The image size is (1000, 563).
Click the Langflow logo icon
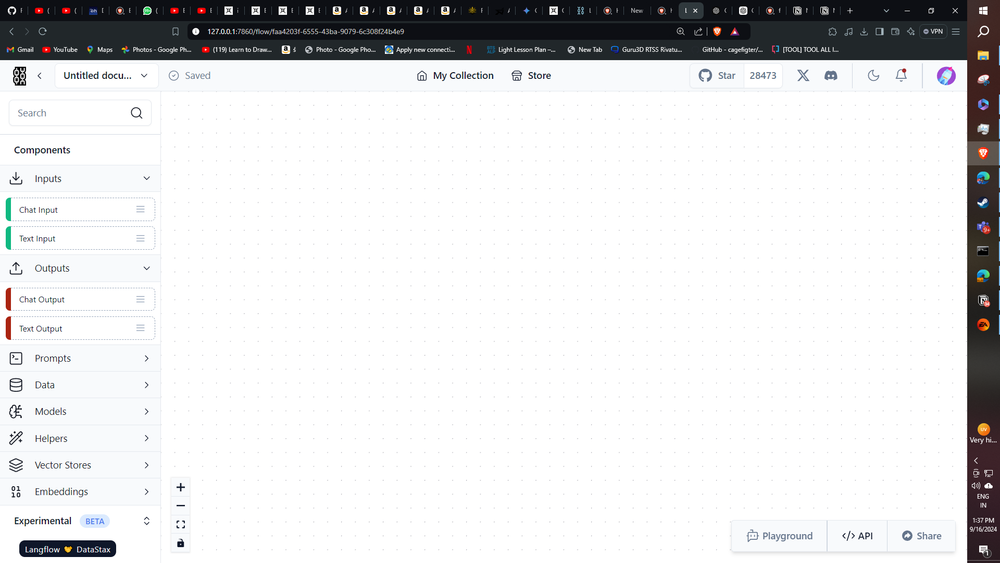[x=20, y=76]
